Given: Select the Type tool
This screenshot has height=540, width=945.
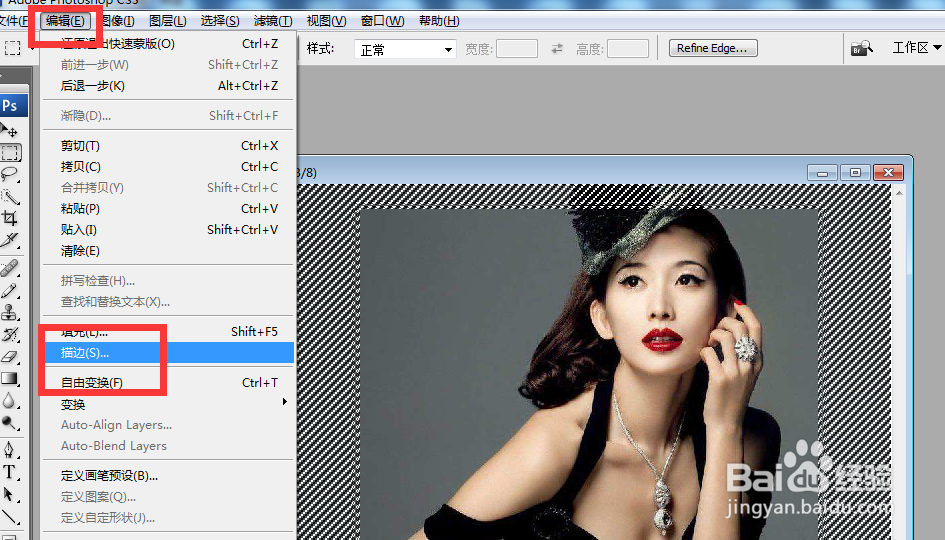Looking at the screenshot, I should pyautogui.click(x=10, y=472).
